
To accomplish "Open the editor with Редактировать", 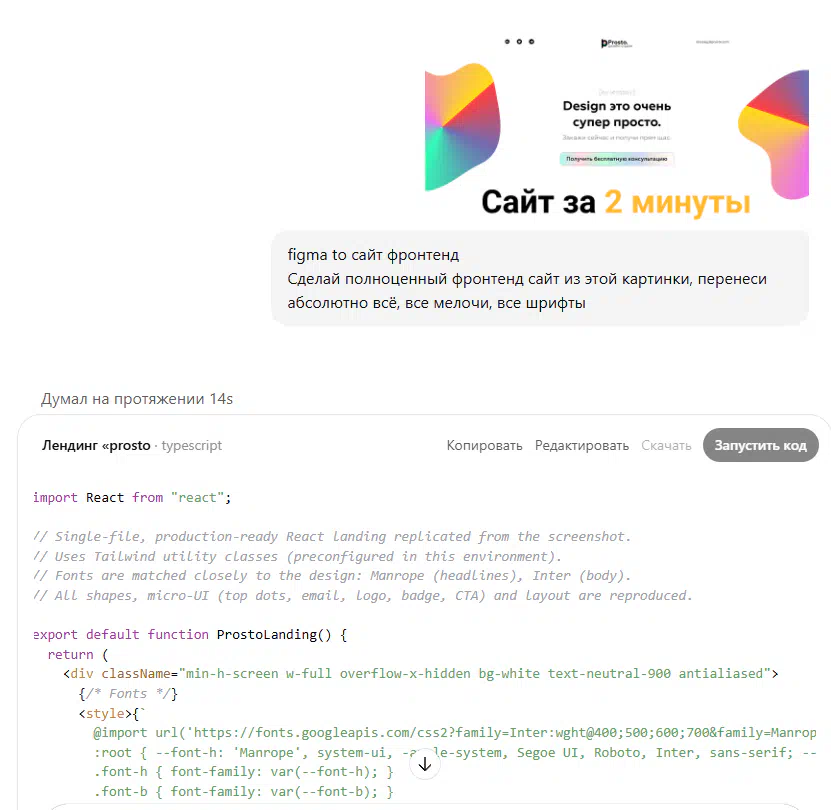I will pyautogui.click(x=581, y=446).
